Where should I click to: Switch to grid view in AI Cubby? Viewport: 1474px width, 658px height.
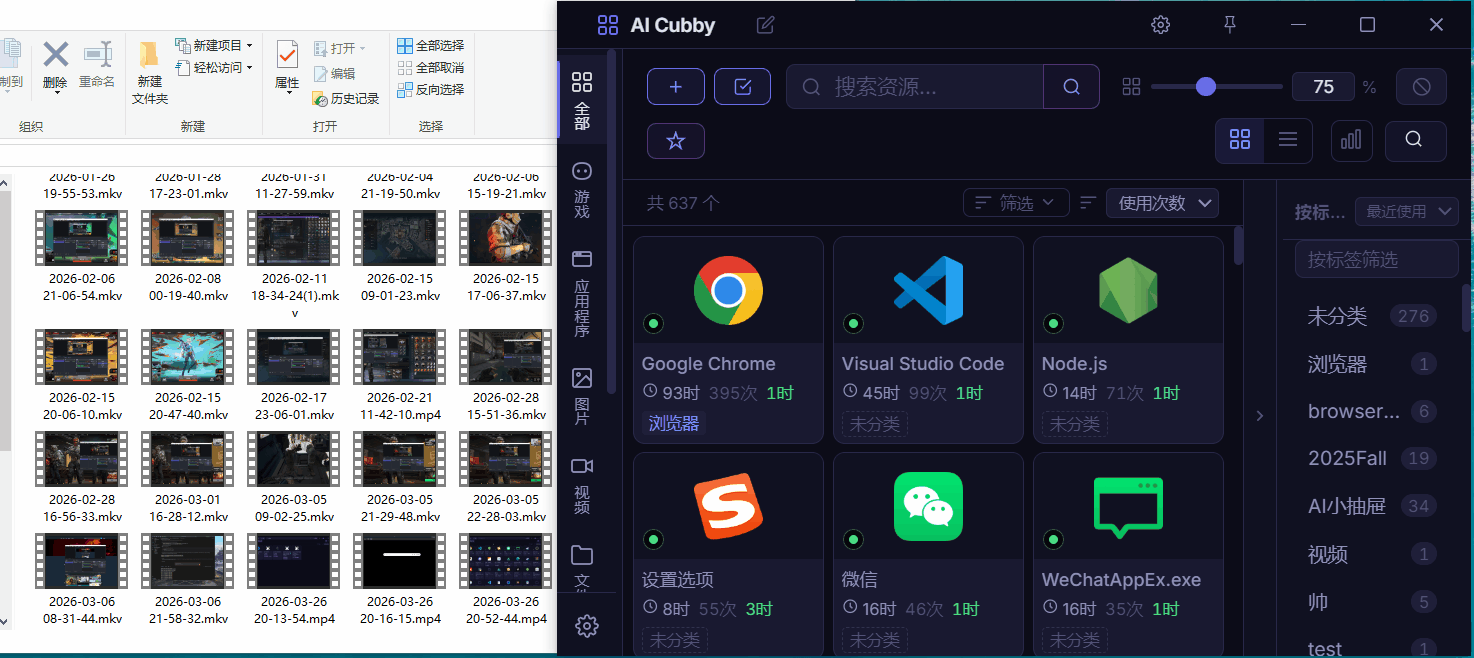pos(1240,140)
